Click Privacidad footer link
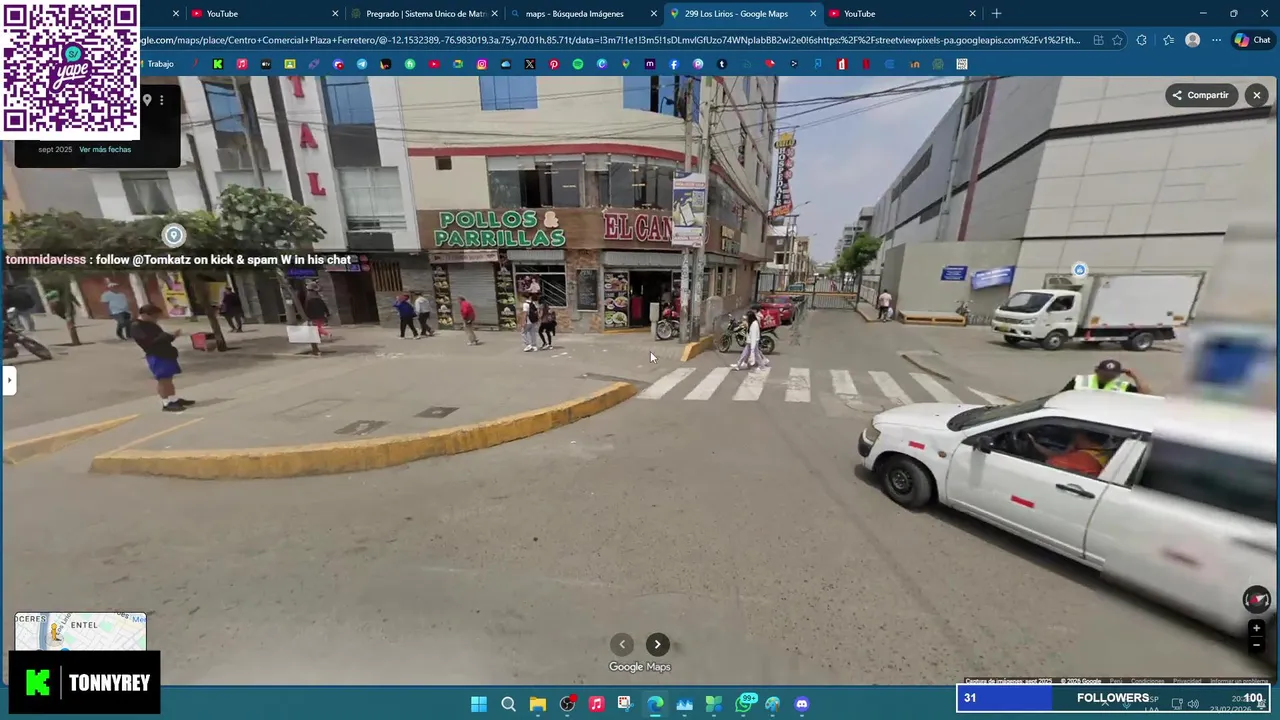Image resolution: width=1280 pixels, height=720 pixels. coord(1187,681)
